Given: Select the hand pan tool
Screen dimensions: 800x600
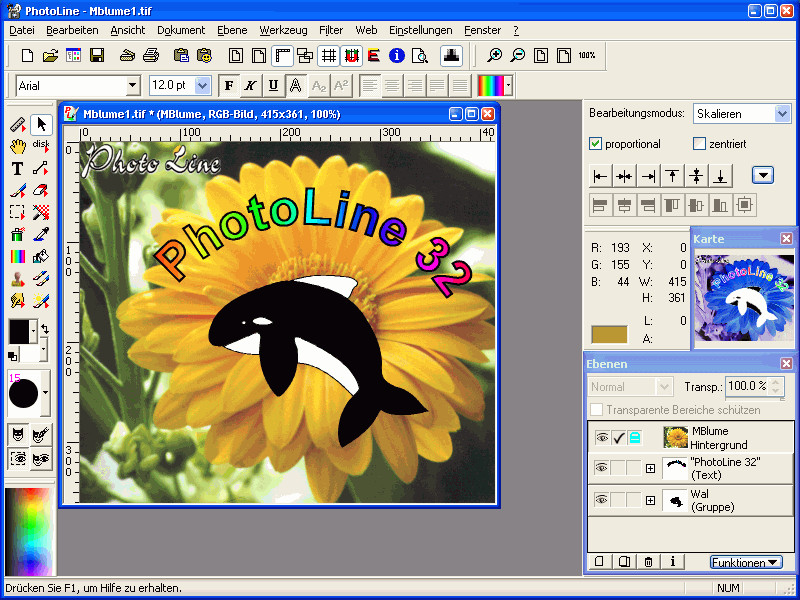Looking at the screenshot, I should tap(18, 146).
